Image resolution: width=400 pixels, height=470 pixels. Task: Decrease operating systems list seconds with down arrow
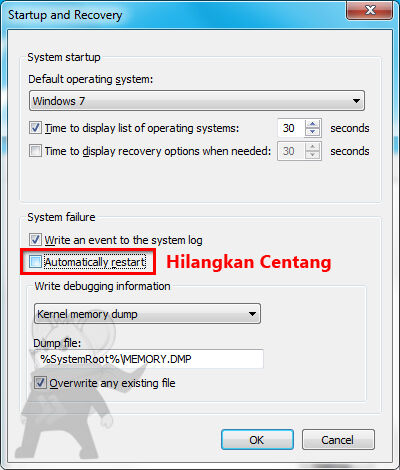tap(313, 132)
